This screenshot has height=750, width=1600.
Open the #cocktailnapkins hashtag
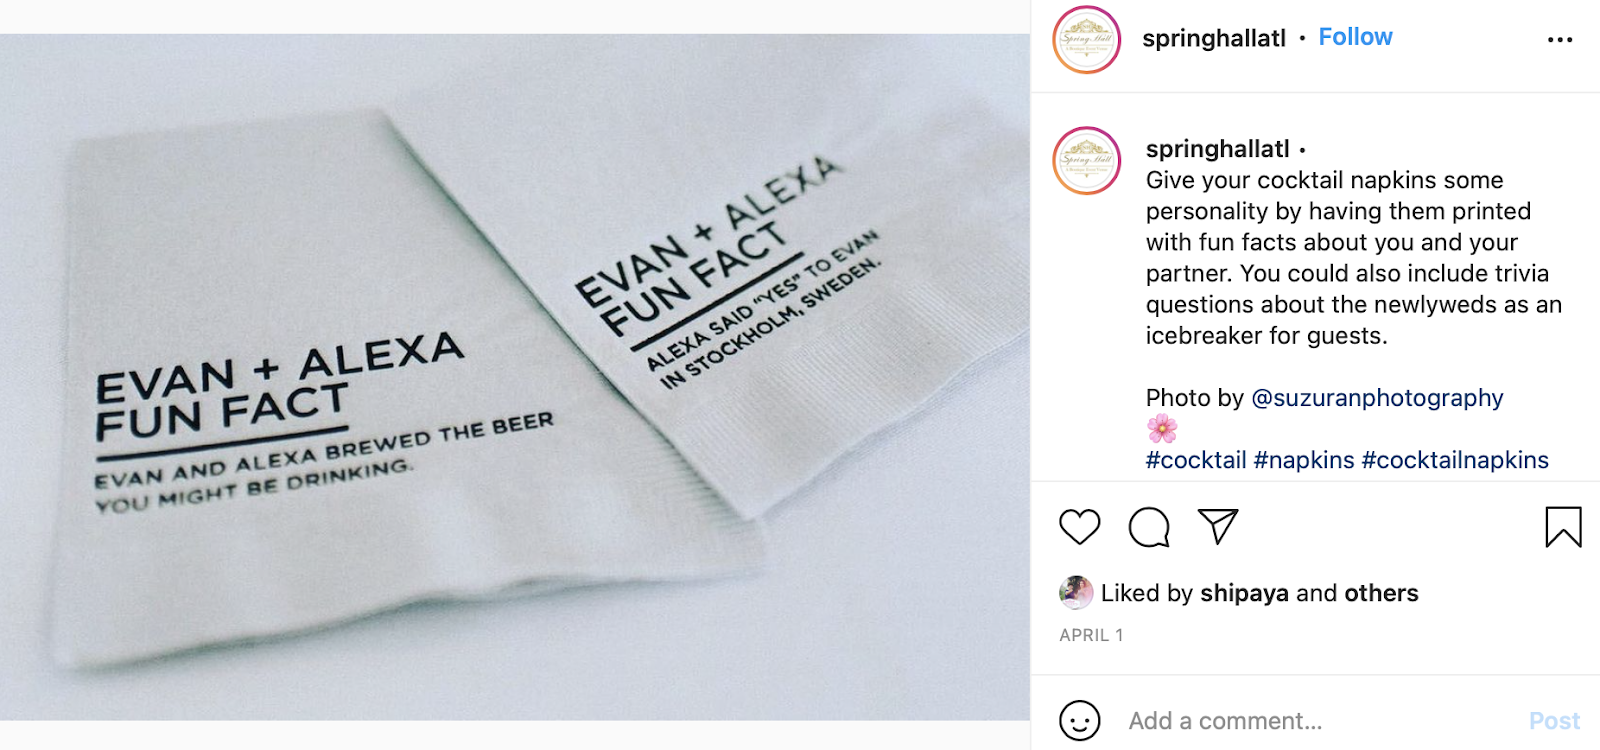pos(1455,460)
